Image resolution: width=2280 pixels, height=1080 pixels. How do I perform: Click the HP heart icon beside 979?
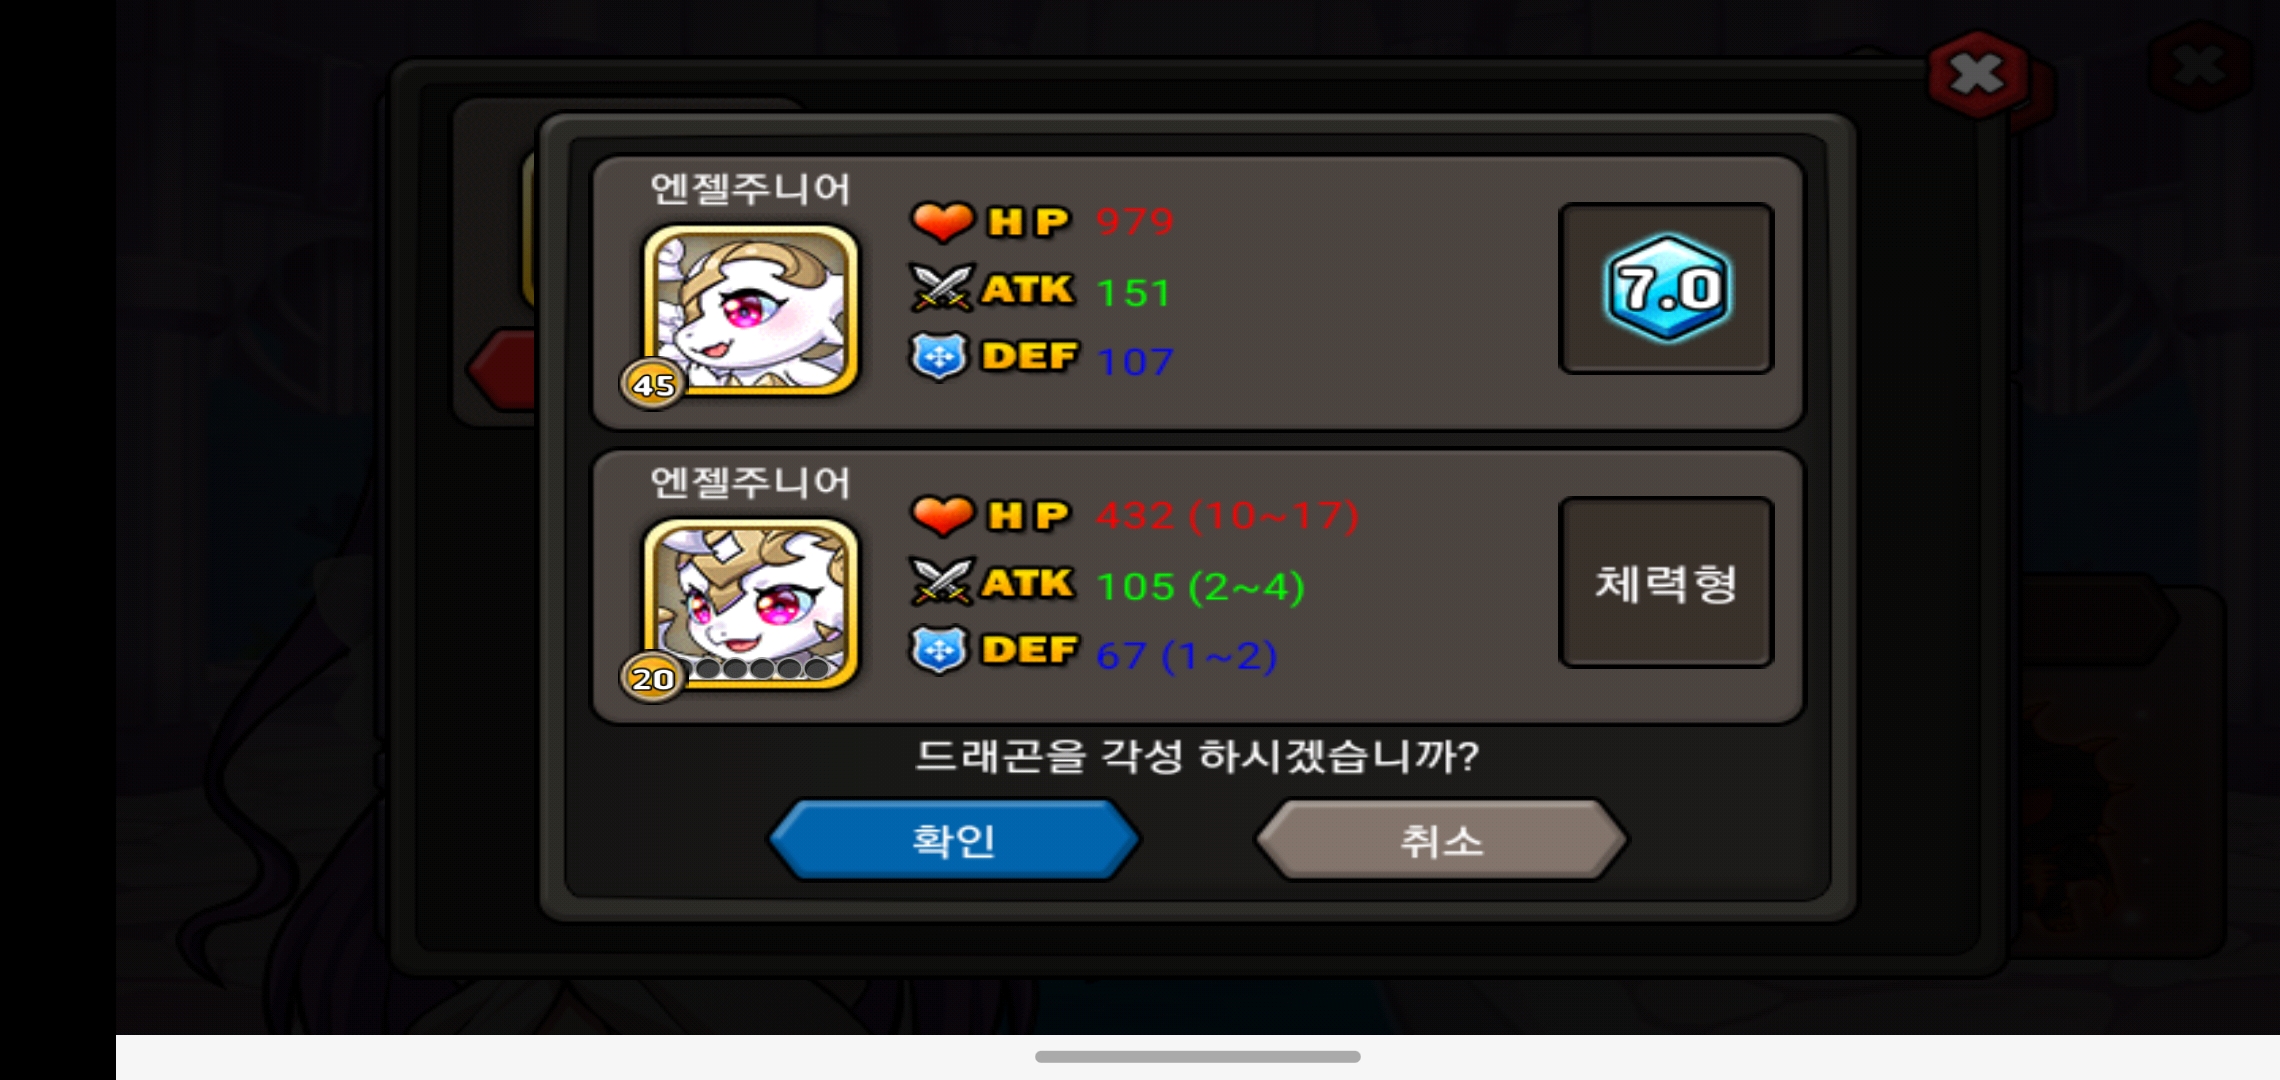click(942, 222)
